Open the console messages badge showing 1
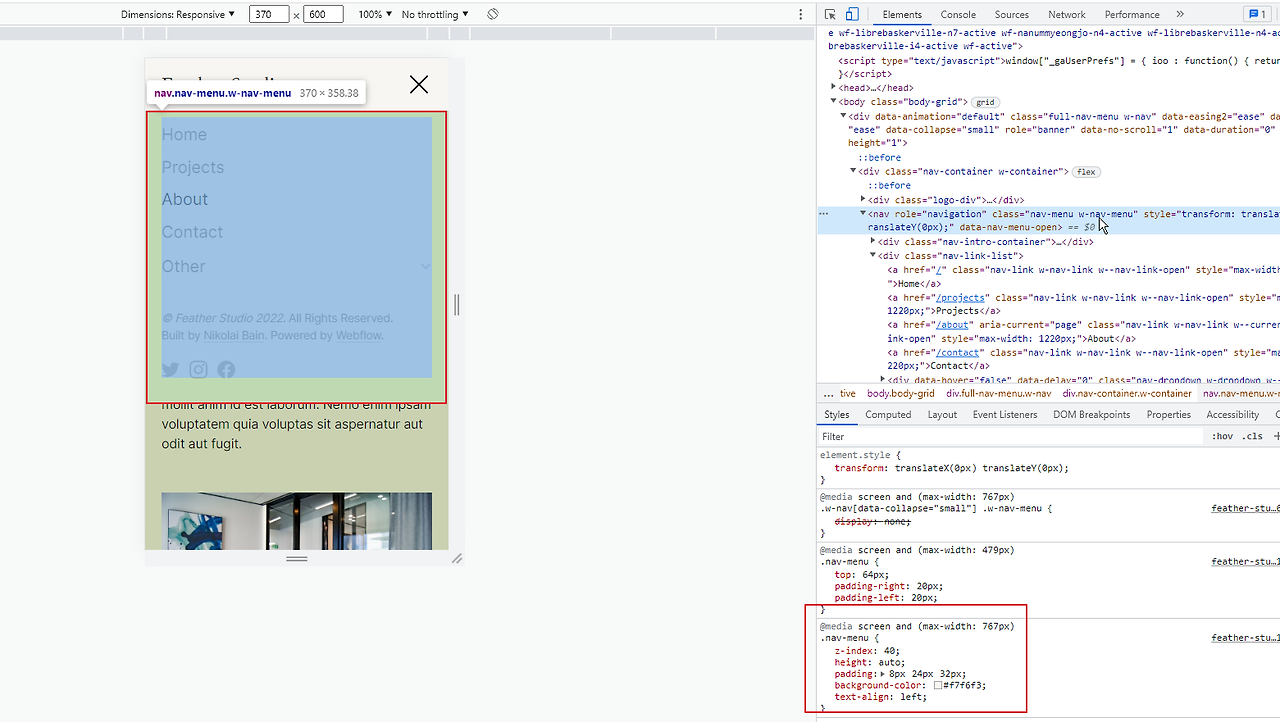Image resolution: width=1280 pixels, height=722 pixels. point(1256,14)
